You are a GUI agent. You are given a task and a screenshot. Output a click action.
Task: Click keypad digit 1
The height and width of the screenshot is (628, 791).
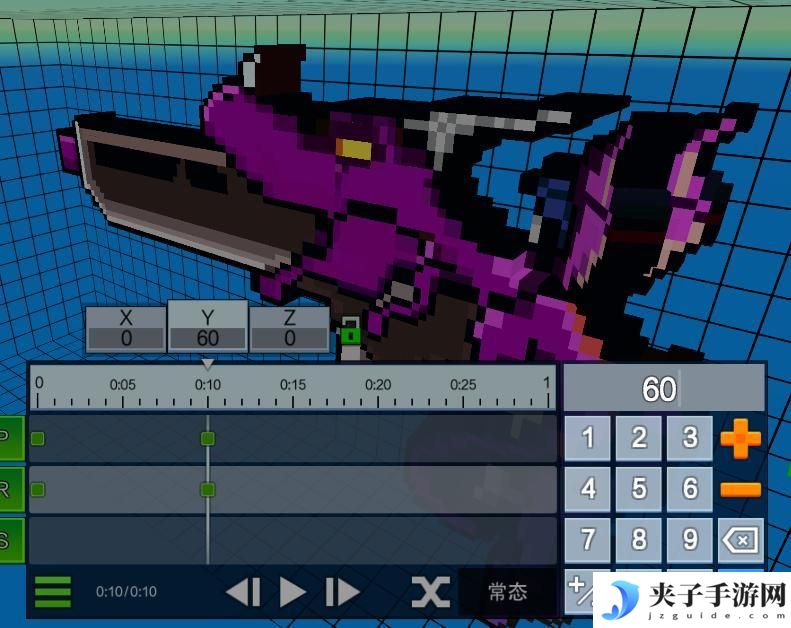click(x=587, y=438)
